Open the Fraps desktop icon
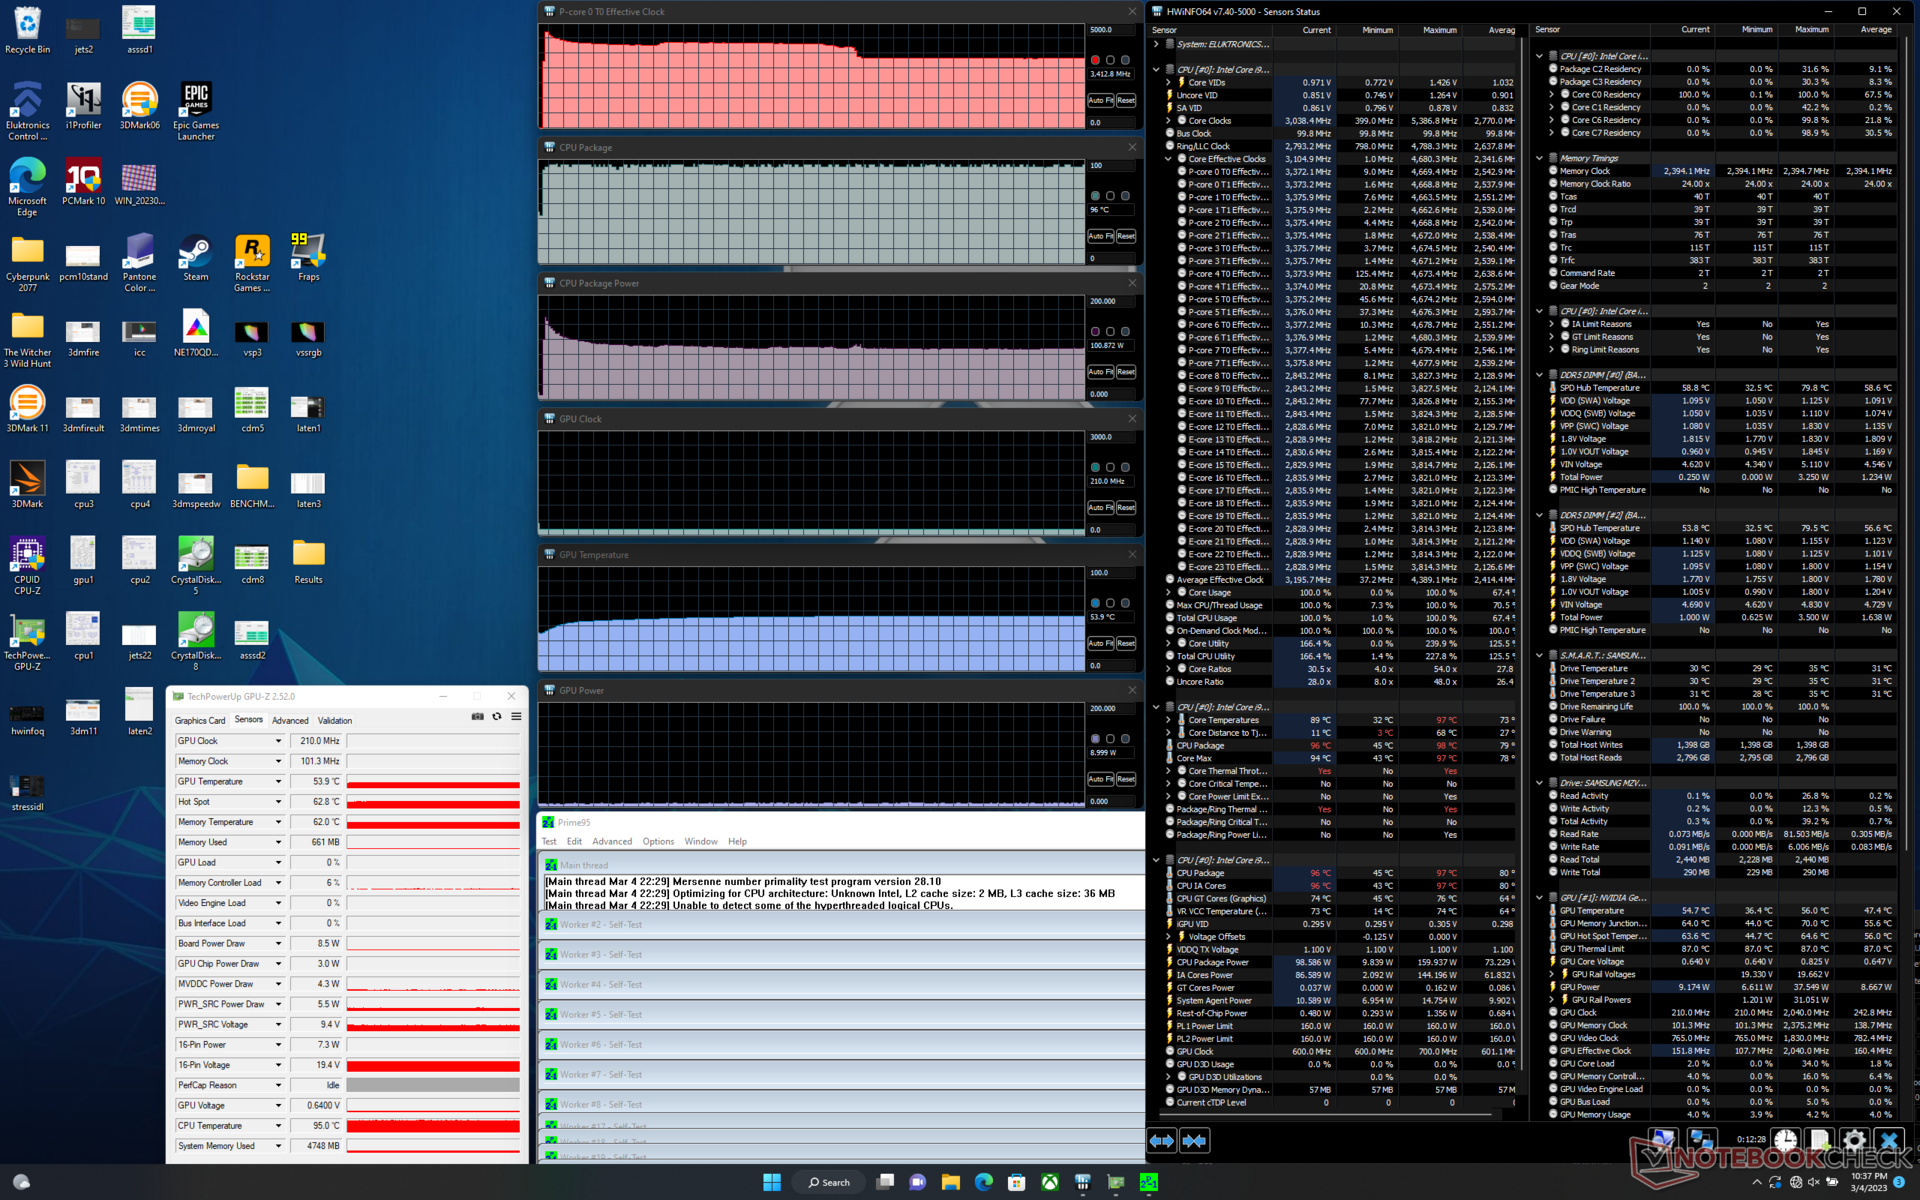Viewport: 1920px width, 1200px height. [x=308, y=258]
